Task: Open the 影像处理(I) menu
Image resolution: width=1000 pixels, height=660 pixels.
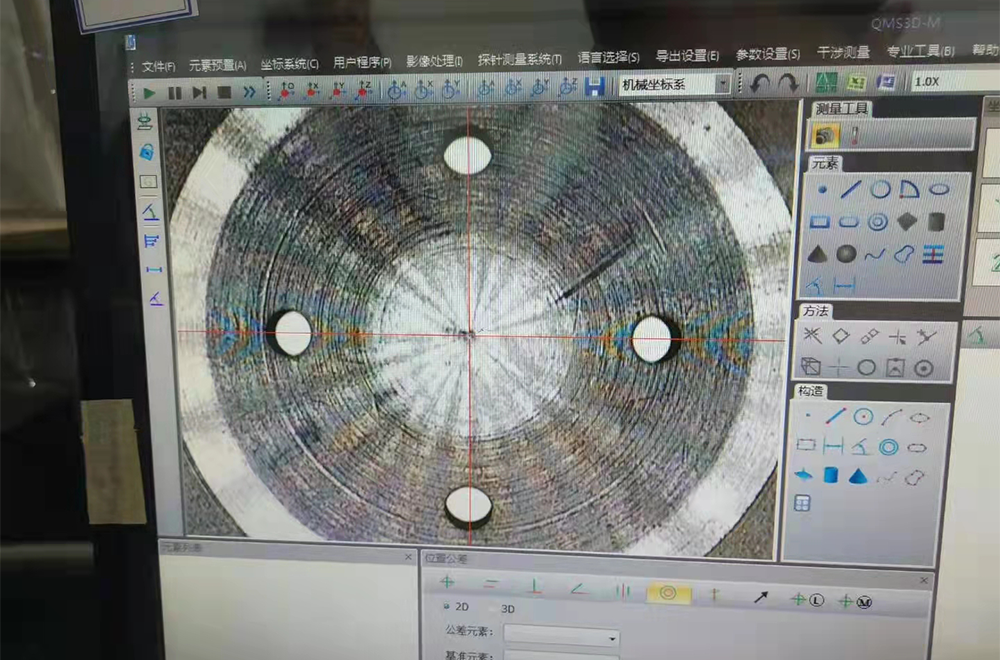Action: (x=434, y=61)
